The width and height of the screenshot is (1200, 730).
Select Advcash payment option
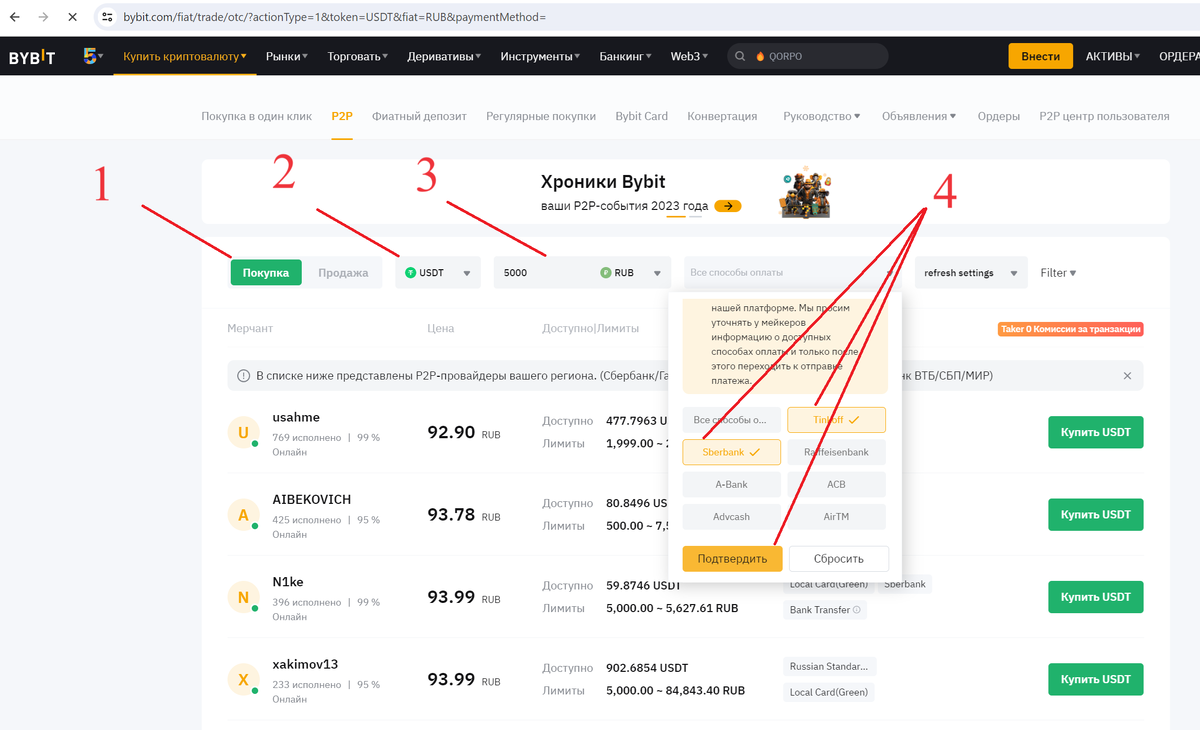(x=731, y=517)
